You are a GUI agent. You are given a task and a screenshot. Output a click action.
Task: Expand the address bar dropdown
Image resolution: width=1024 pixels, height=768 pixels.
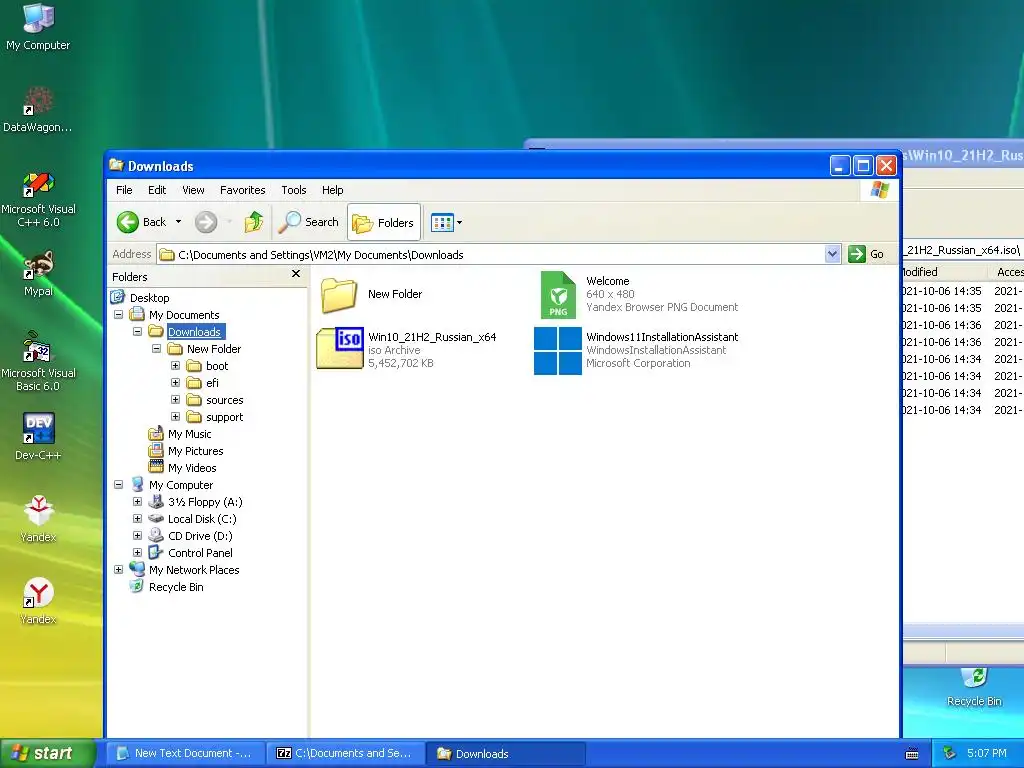(832, 254)
